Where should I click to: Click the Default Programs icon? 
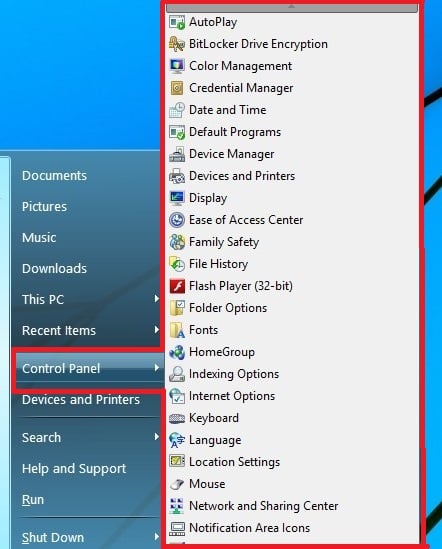pyautogui.click(x=177, y=132)
